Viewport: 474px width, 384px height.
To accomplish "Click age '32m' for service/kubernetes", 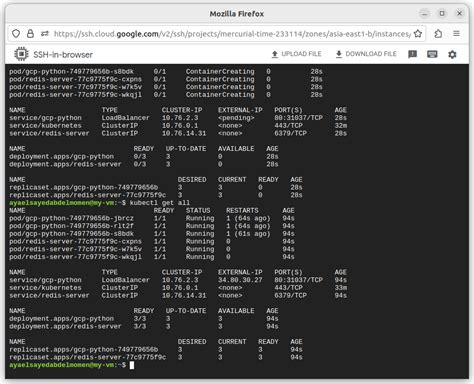I will pyautogui.click(x=341, y=126).
